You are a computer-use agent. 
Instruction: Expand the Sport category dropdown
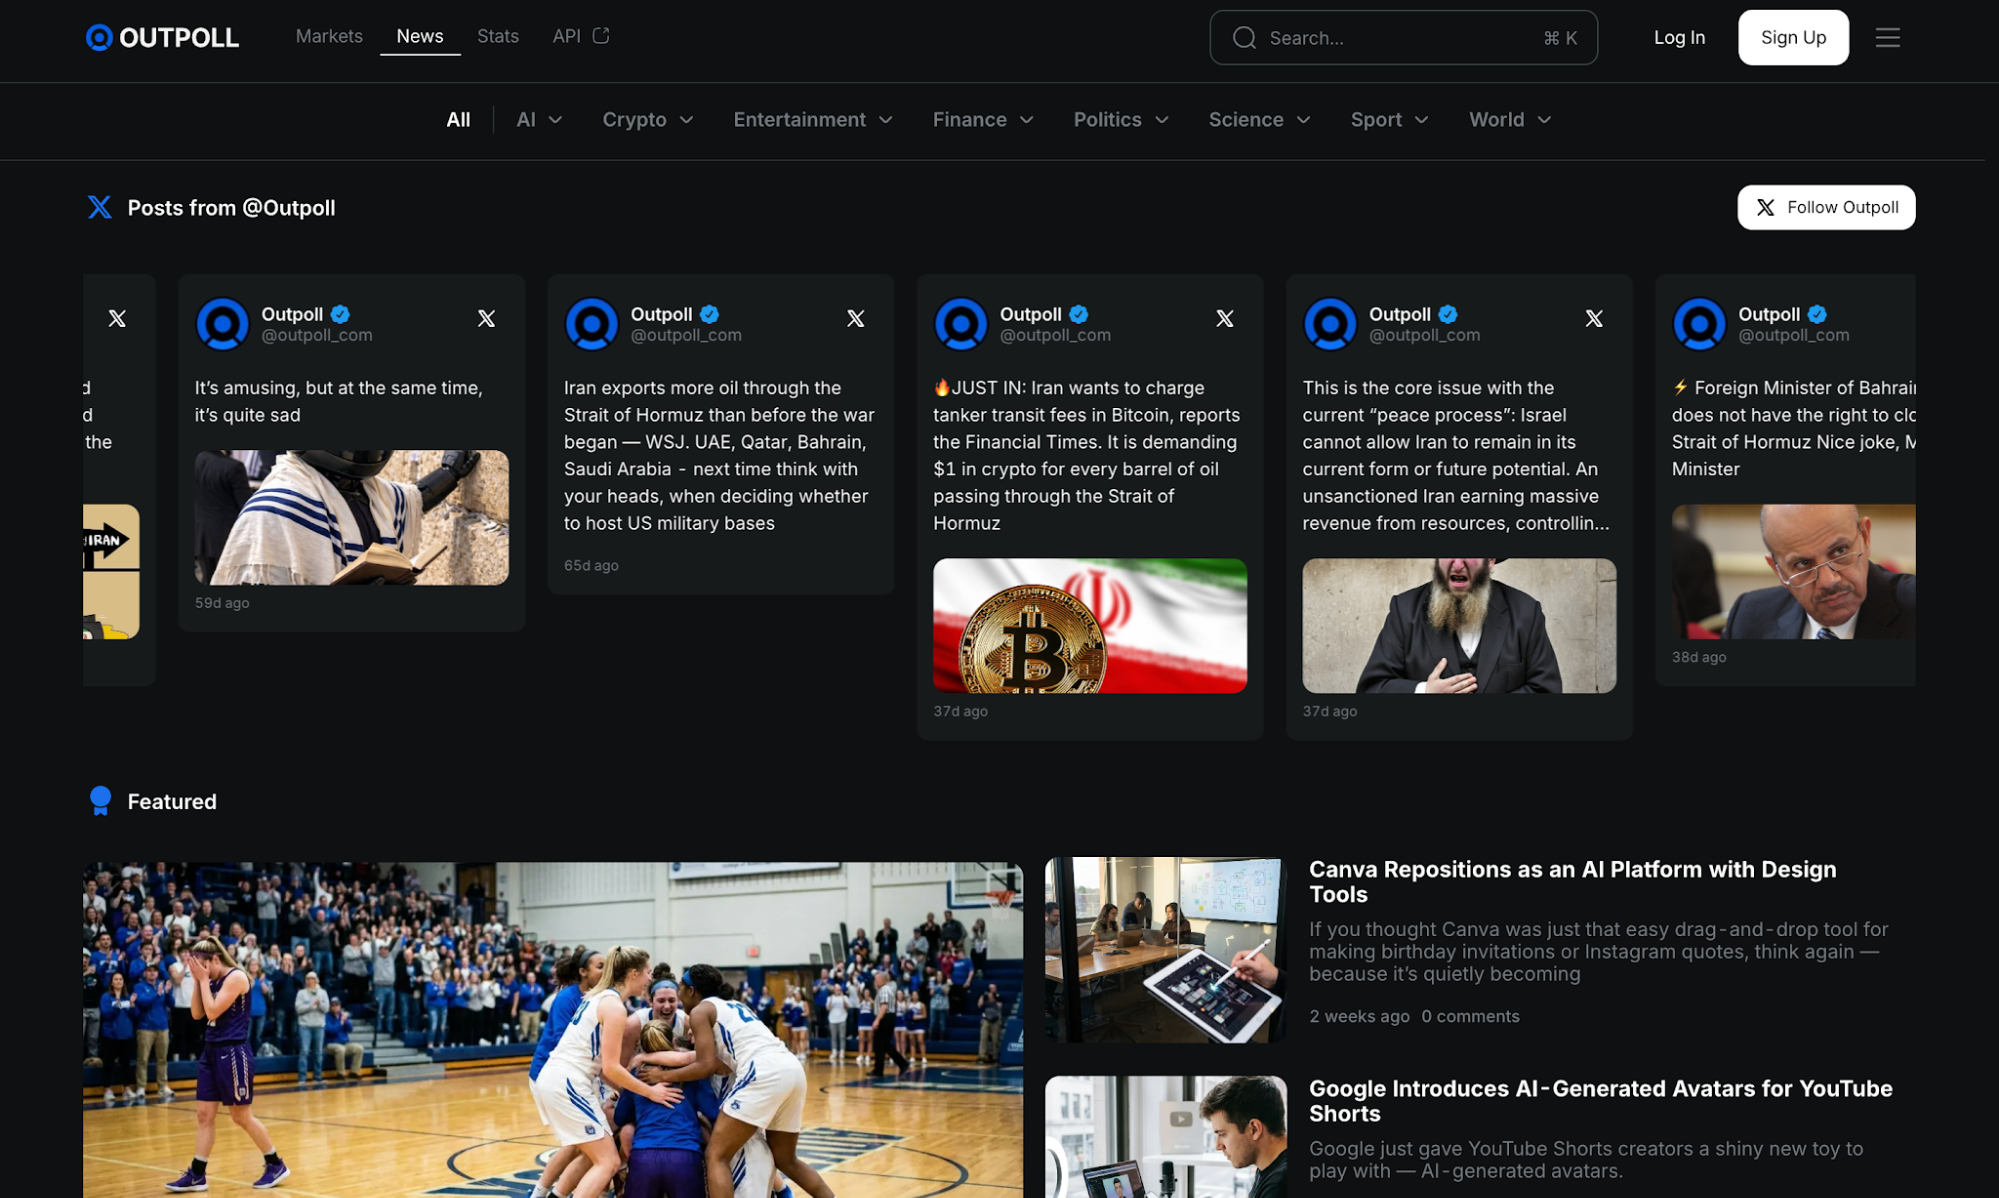tap(1389, 120)
